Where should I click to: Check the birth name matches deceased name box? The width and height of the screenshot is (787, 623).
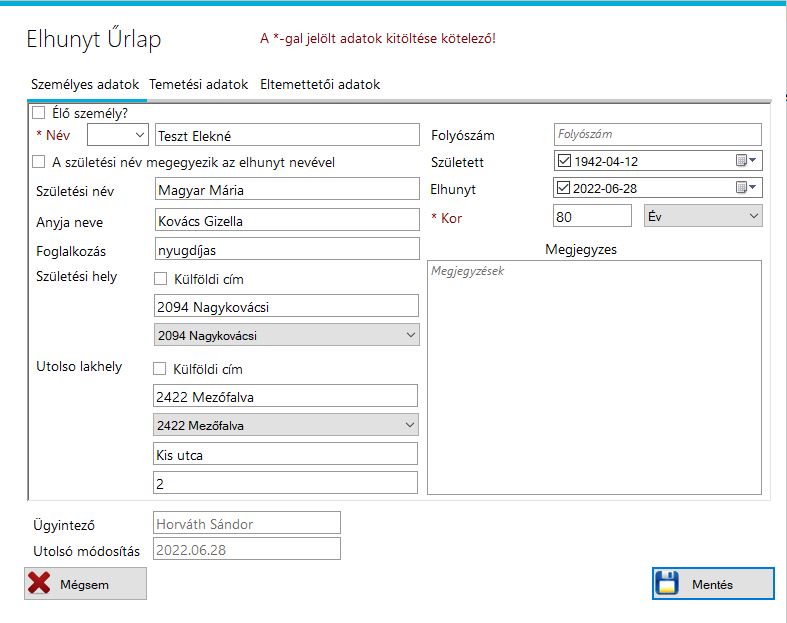pyautogui.click(x=39, y=162)
